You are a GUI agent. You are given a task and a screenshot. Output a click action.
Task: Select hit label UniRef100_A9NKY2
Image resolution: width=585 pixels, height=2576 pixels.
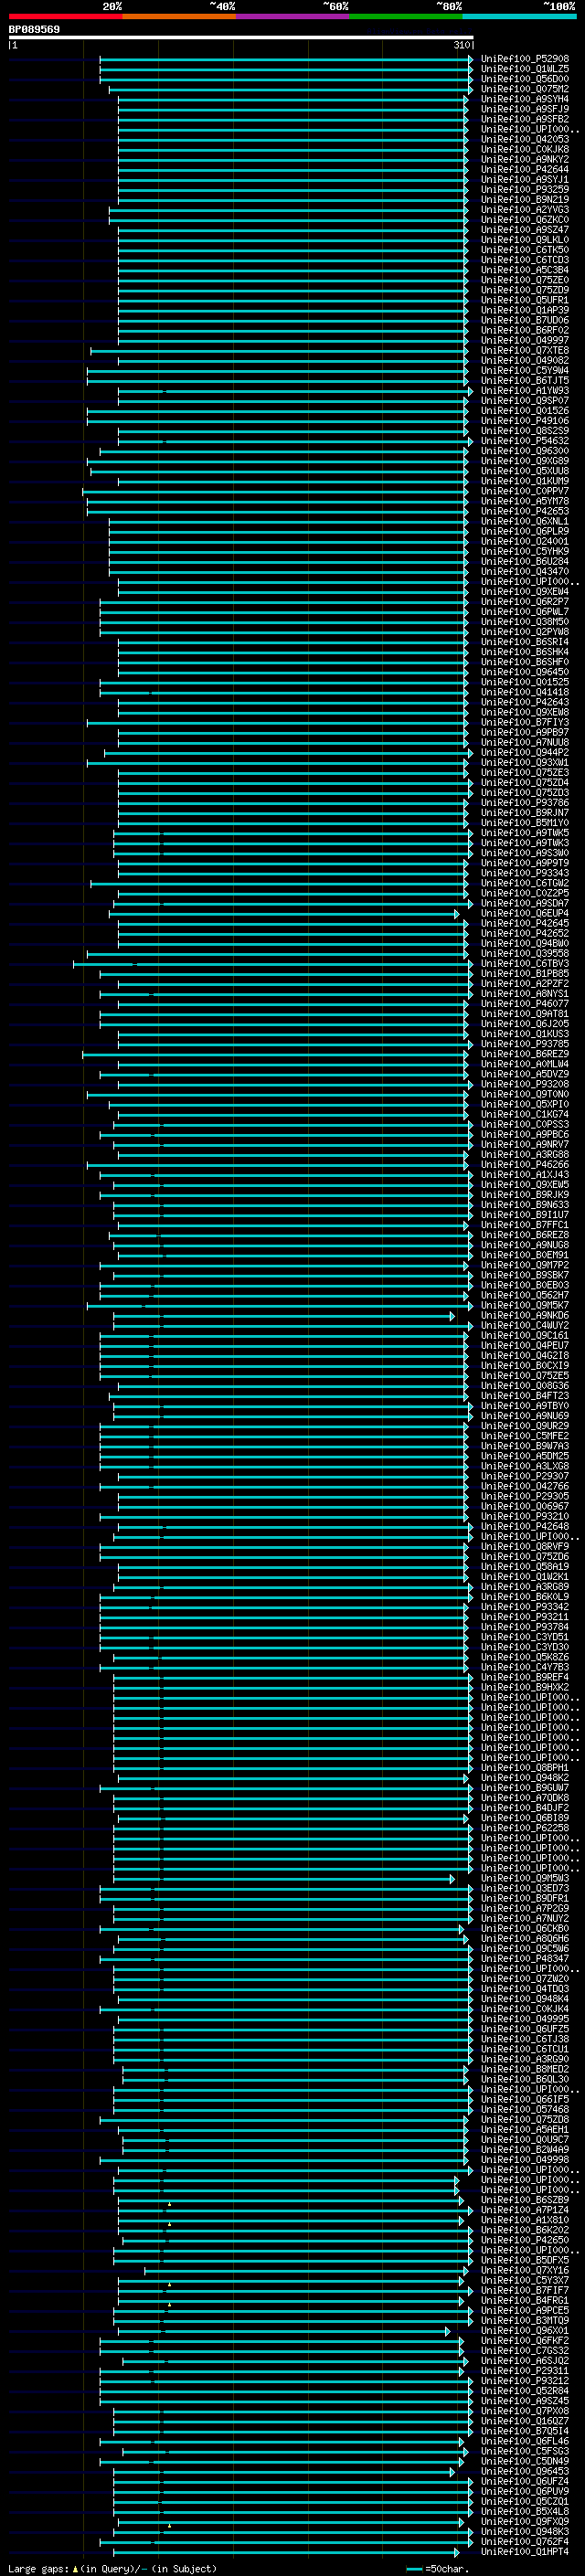click(525, 159)
